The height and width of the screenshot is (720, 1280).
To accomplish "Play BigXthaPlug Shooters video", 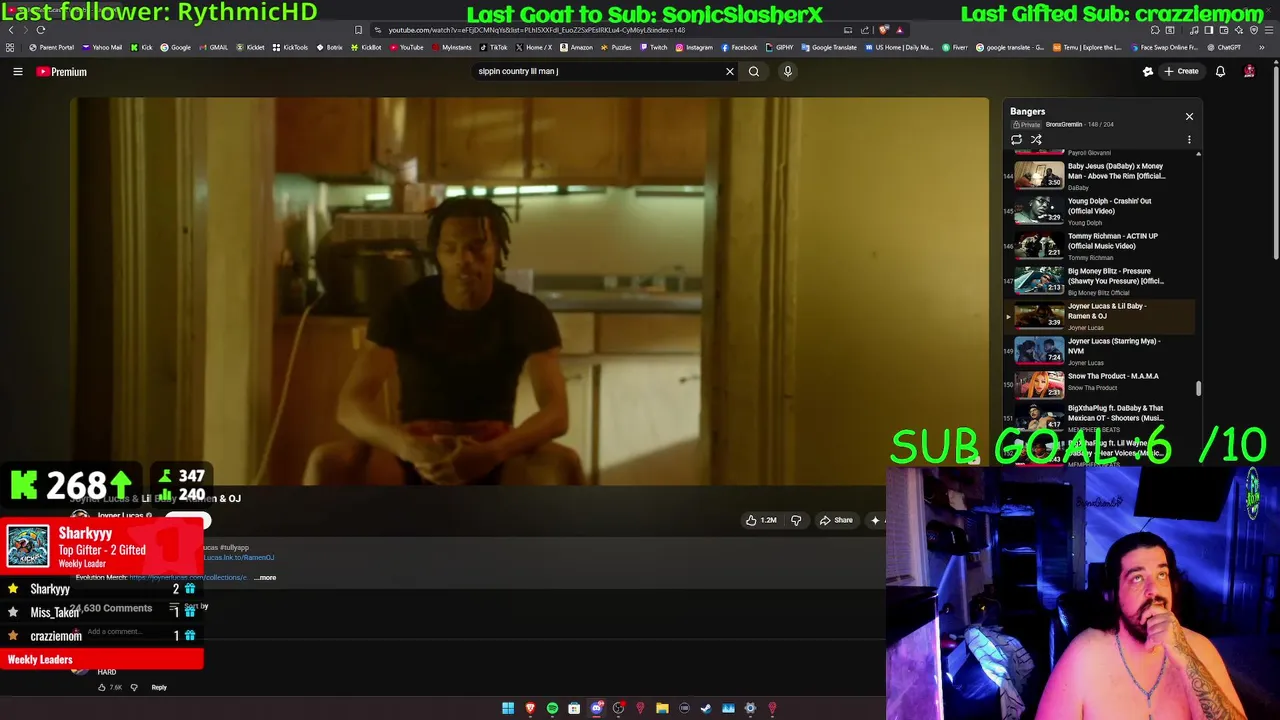I will point(1100,418).
